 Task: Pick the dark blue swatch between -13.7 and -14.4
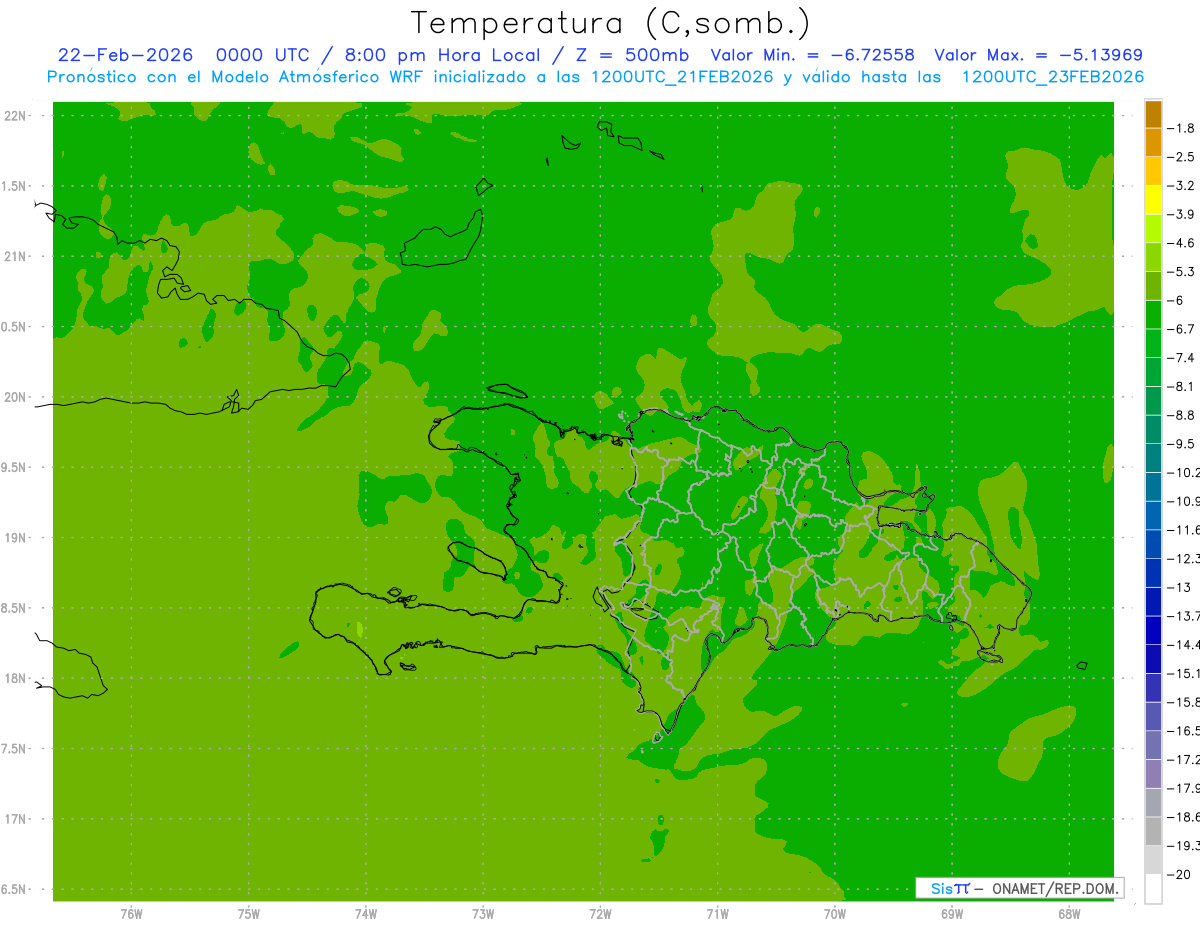[x=1153, y=630]
